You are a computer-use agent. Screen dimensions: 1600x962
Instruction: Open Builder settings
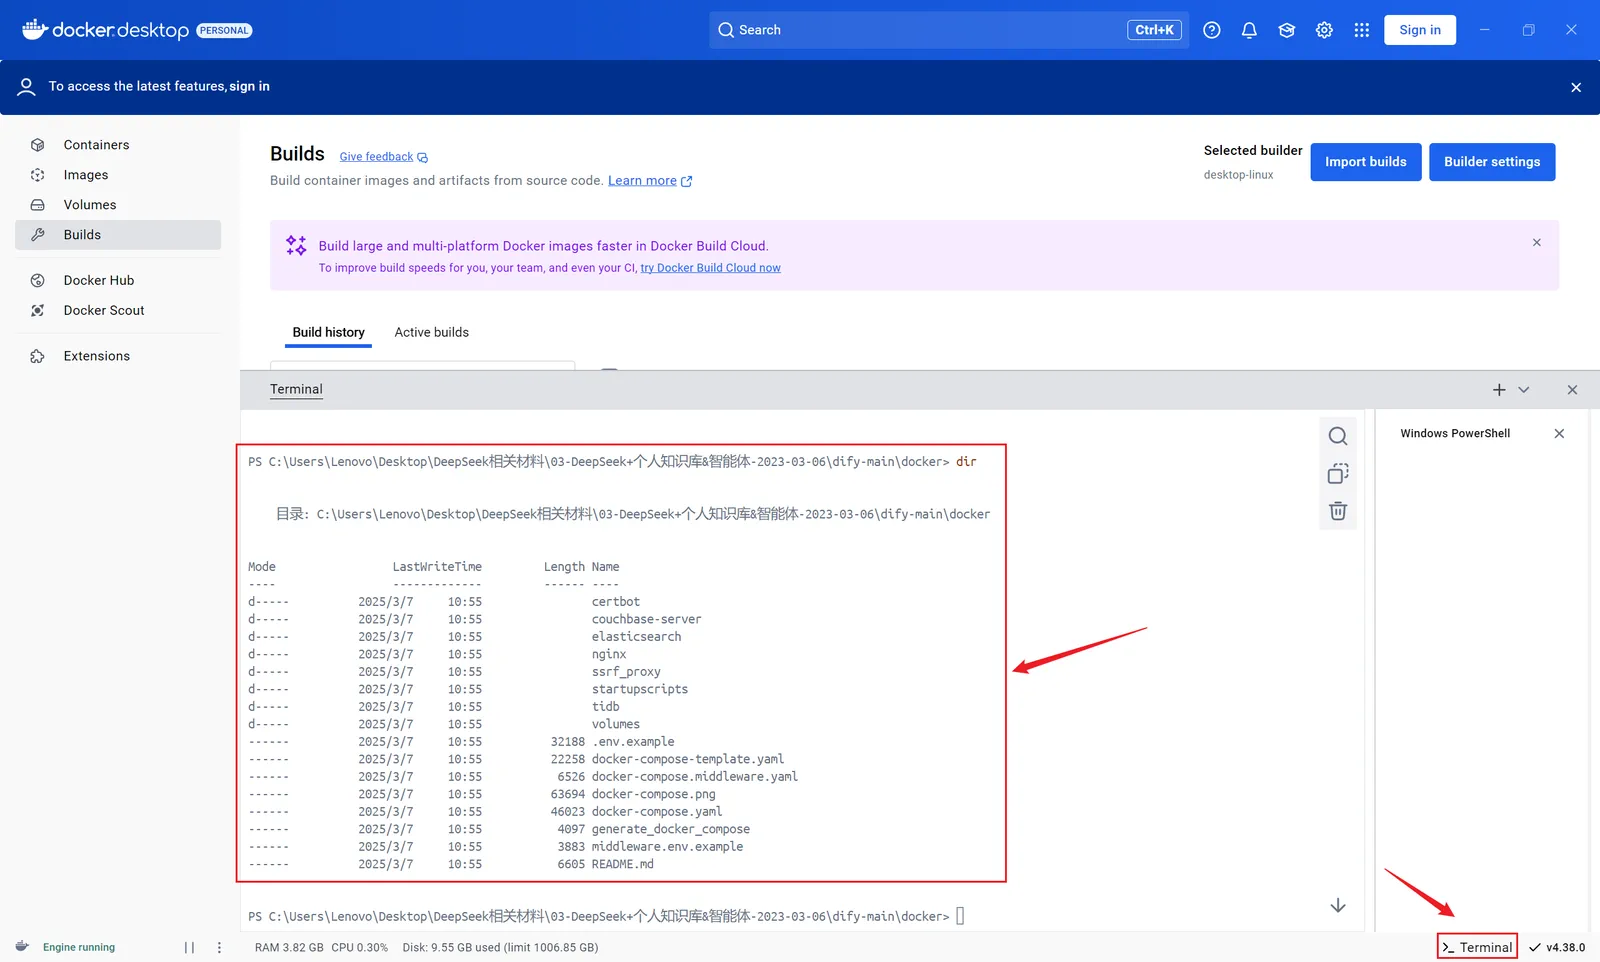(1492, 162)
